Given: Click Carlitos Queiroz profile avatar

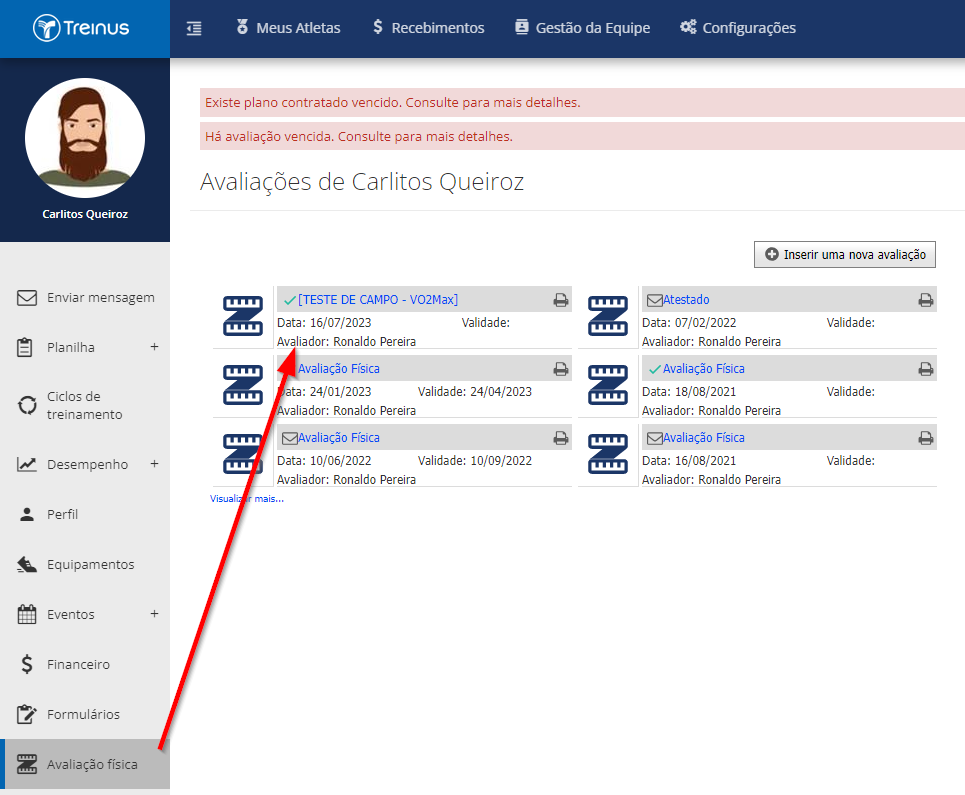Looking at the screenshot, I should [x=85, y=138].
